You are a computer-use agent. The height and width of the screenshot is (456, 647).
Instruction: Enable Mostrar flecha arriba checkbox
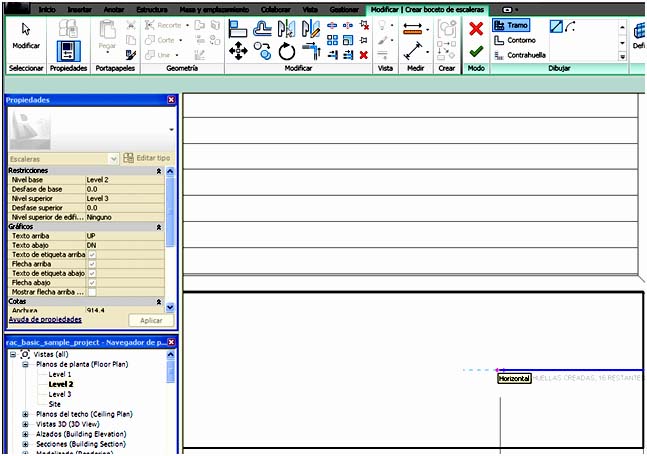point(92,292)
